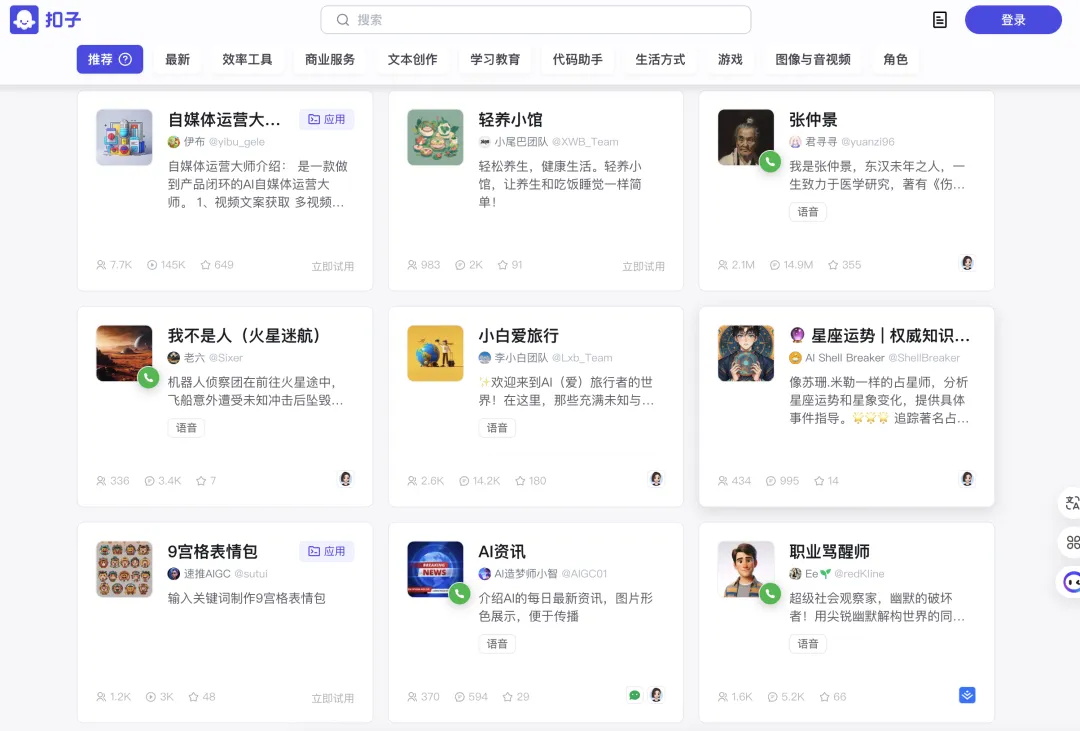This screenshot has height=731, width=1080.
Task: Start a voice call on the 张仲景 card
Action: [x=769, y=162]
